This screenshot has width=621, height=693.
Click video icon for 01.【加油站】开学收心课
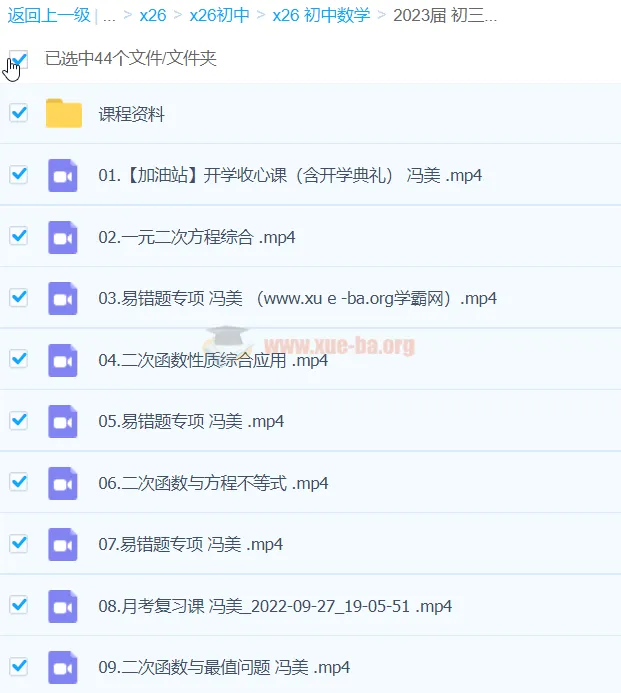[63, 175]
